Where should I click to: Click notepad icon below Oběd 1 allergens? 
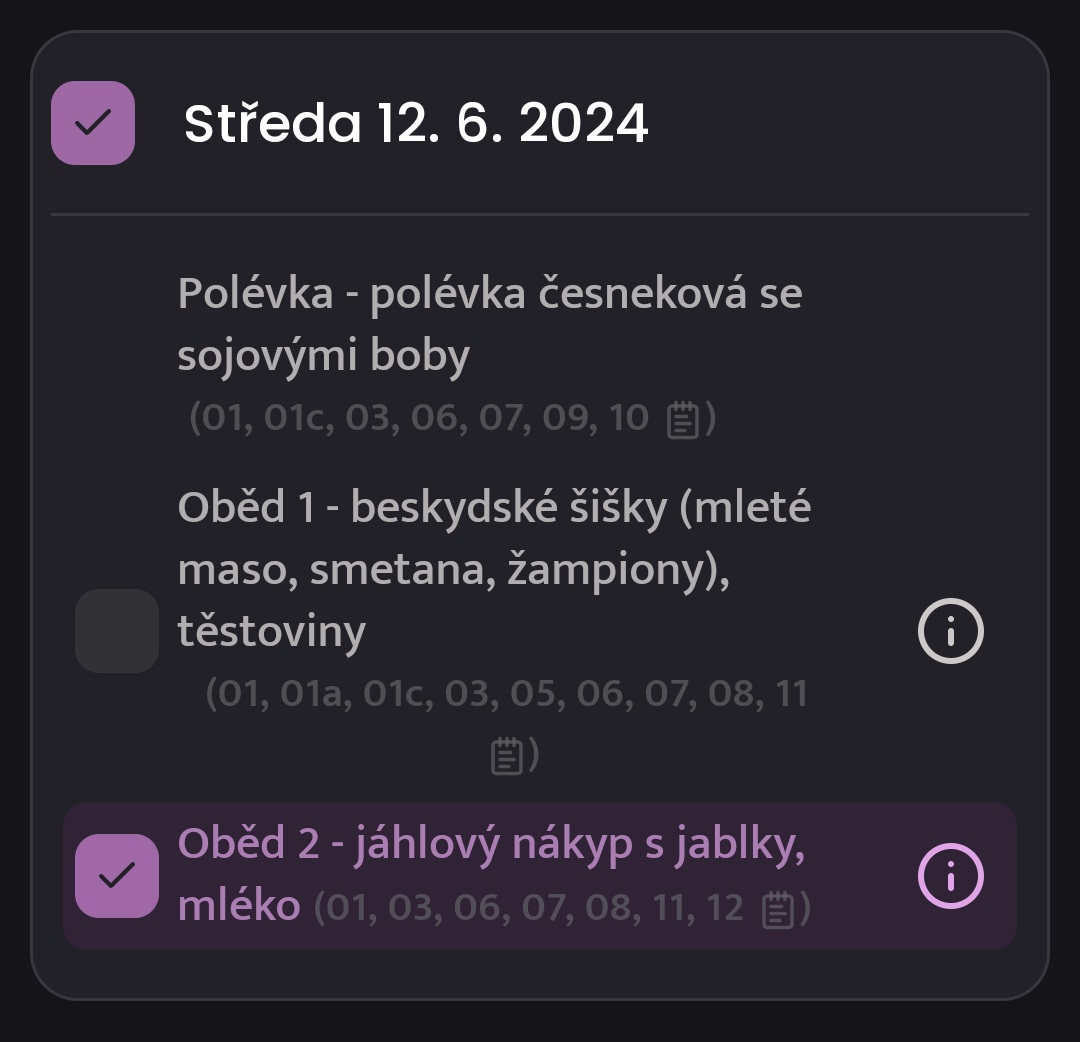(x=506, y=756)
